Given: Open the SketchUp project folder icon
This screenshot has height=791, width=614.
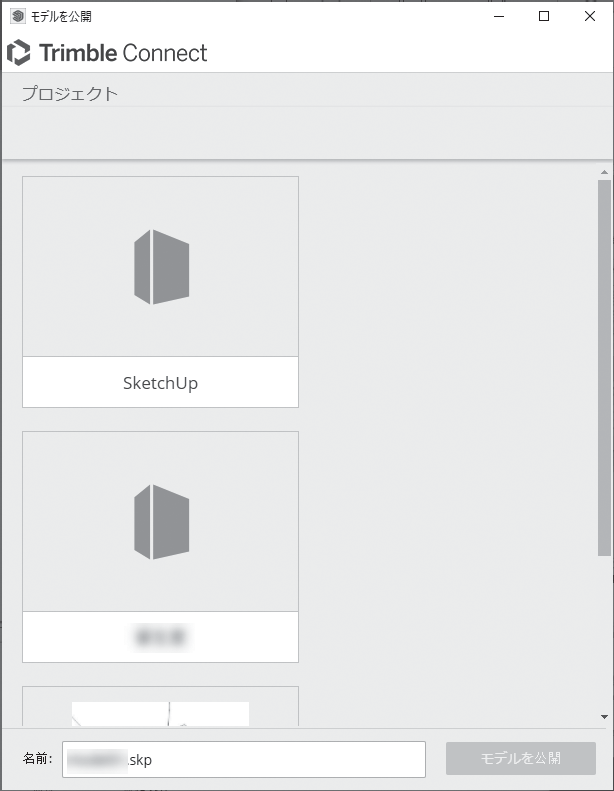Looking at the screenshot, I should click(161, 266).
